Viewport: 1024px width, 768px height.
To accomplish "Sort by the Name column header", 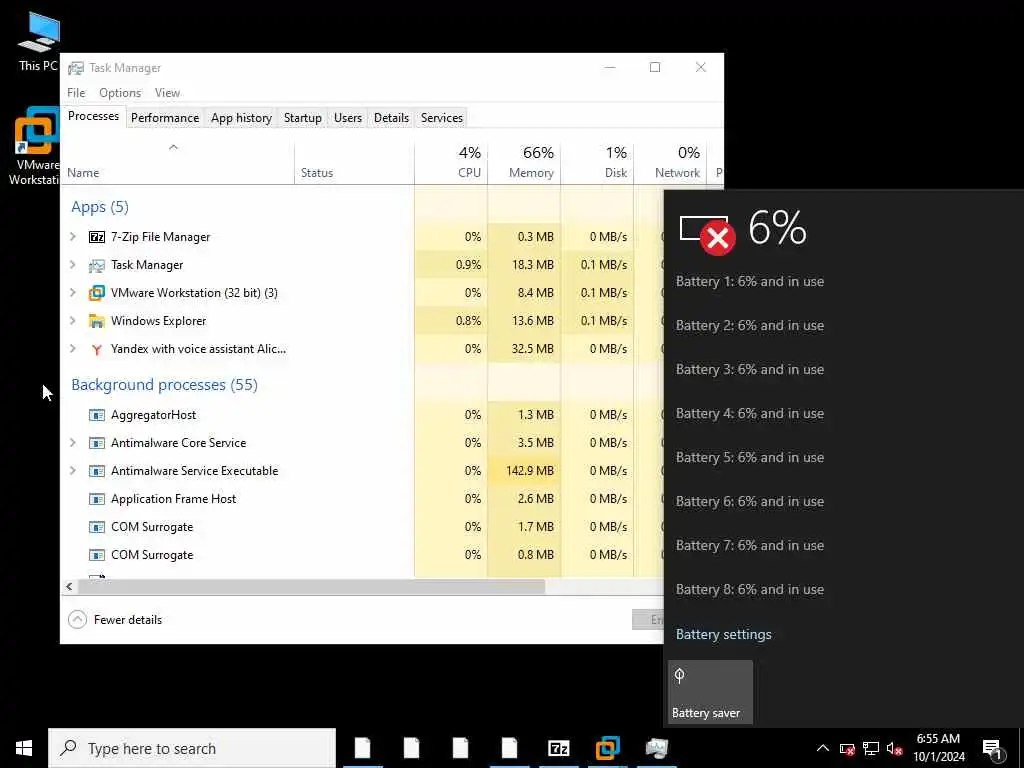I will pyautogui.click(x=177, y=163).
